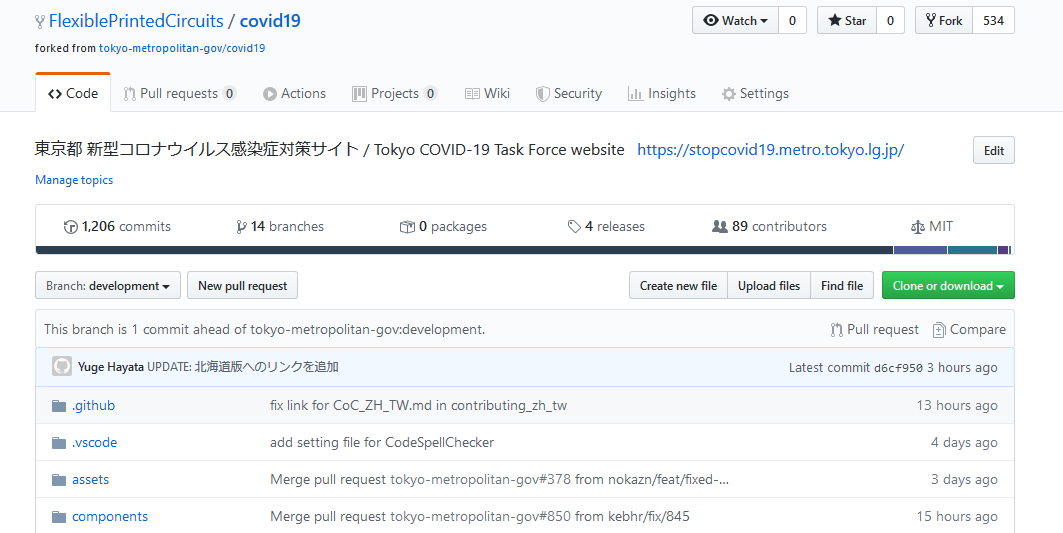Open the Watch notifications dropdown
The height and width of the screenshot is (533, 1063).
(736, 21)
